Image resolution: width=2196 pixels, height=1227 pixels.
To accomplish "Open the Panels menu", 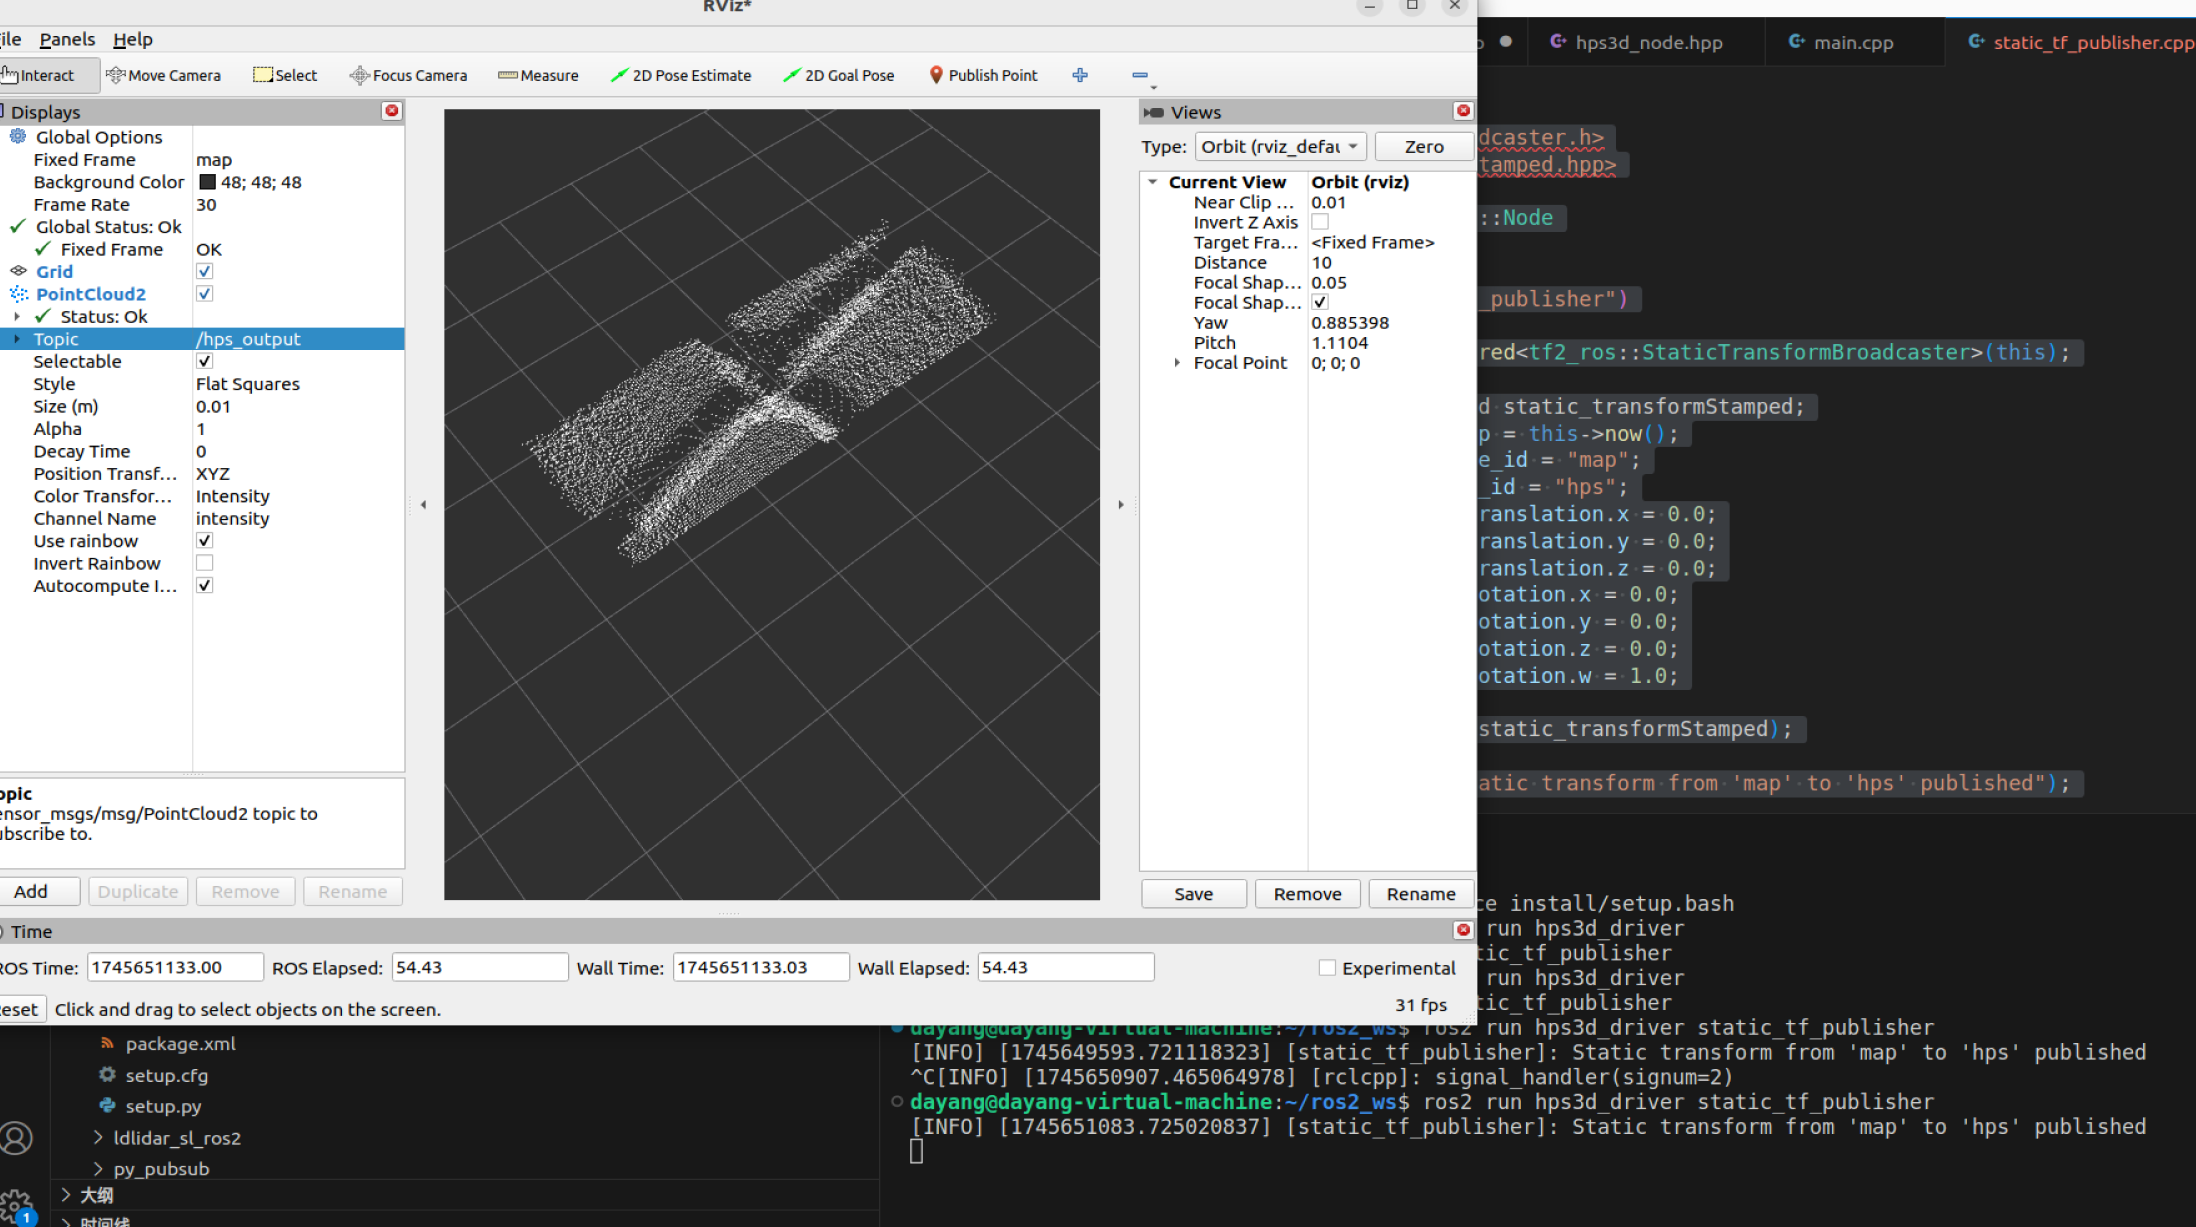I will pyautogui.click(x=67, y=39).
